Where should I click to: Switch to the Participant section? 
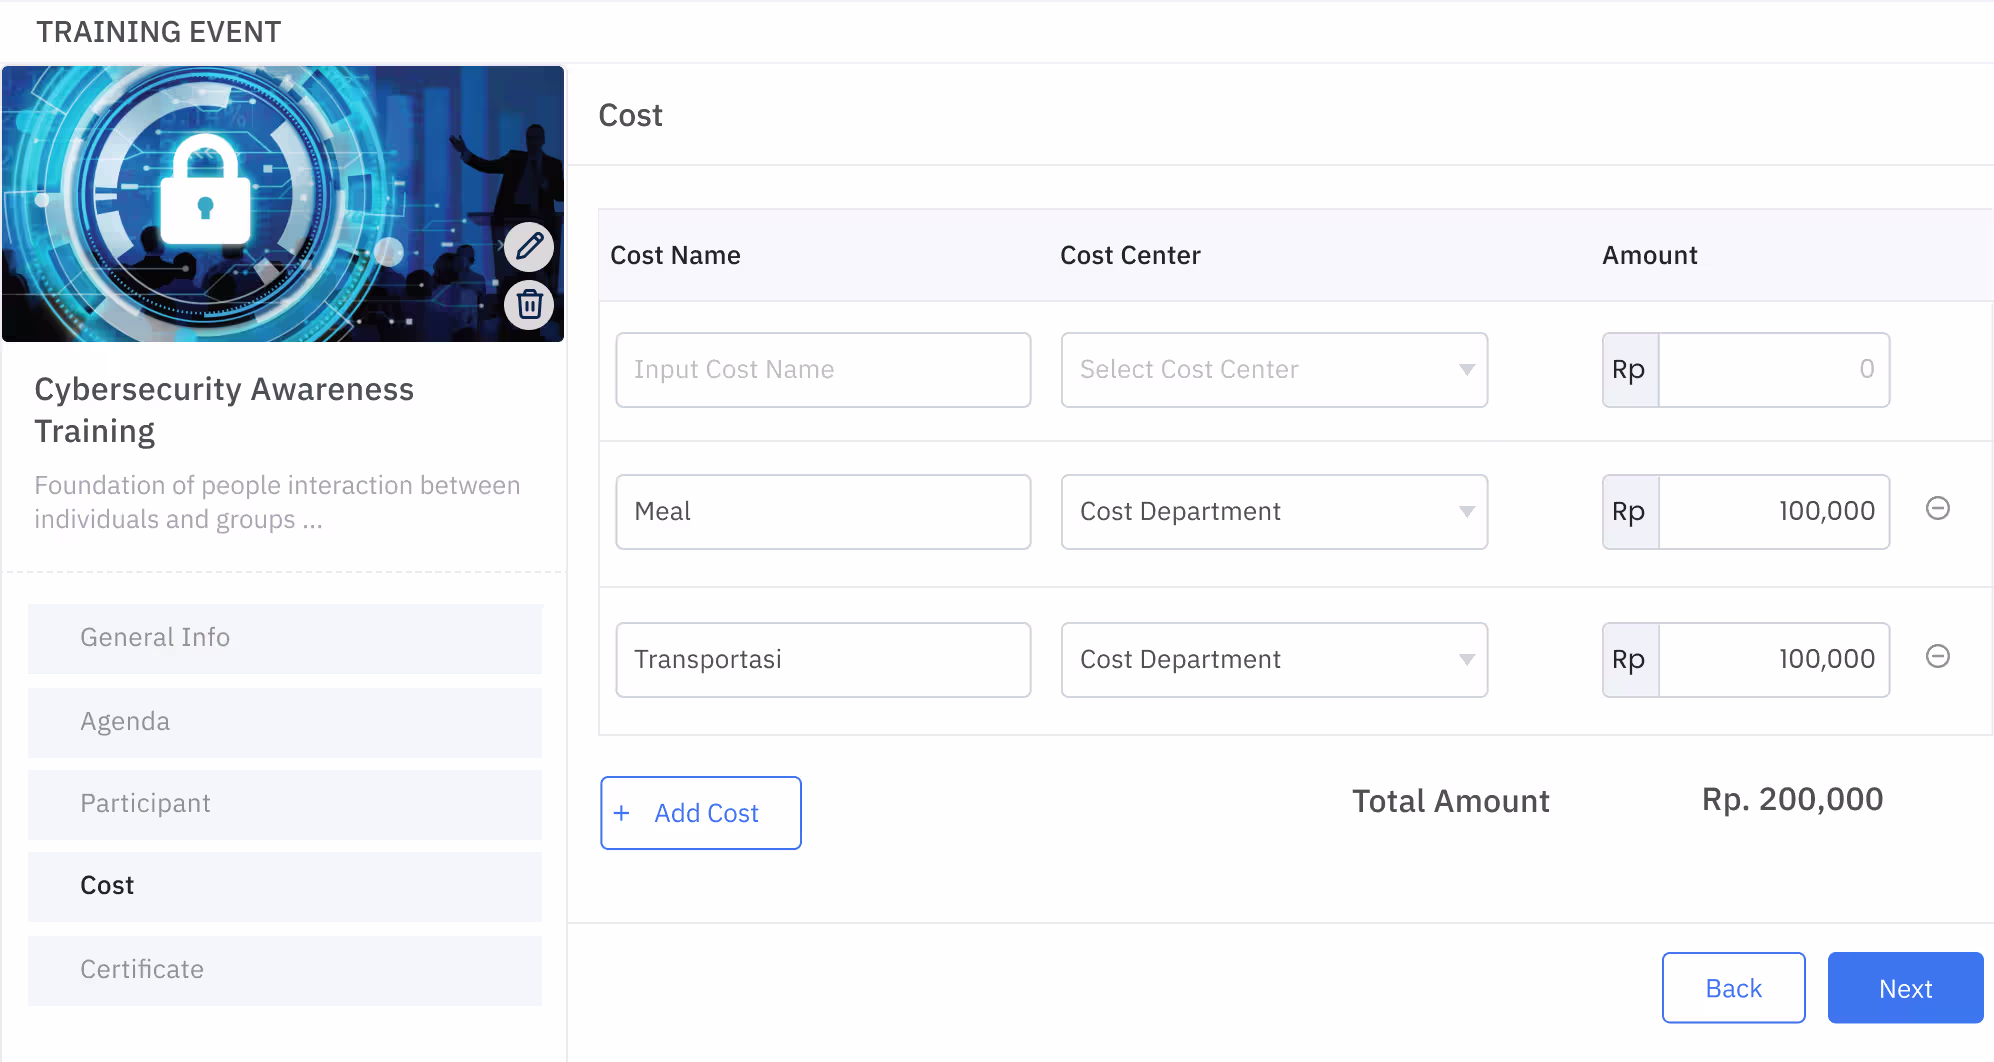tap(285, 804)
